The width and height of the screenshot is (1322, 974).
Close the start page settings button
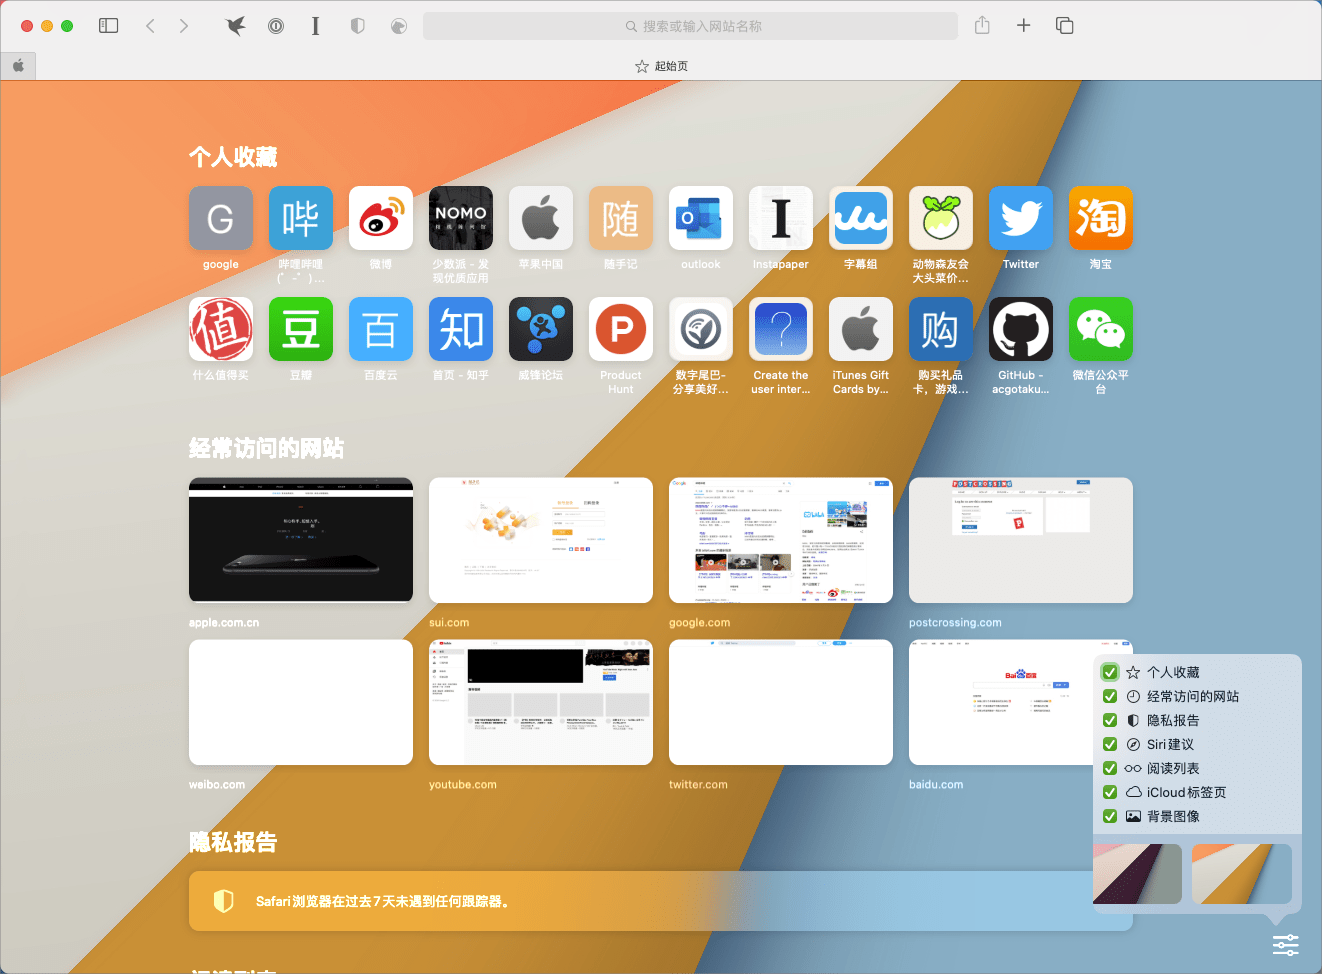click(1285, 944)
